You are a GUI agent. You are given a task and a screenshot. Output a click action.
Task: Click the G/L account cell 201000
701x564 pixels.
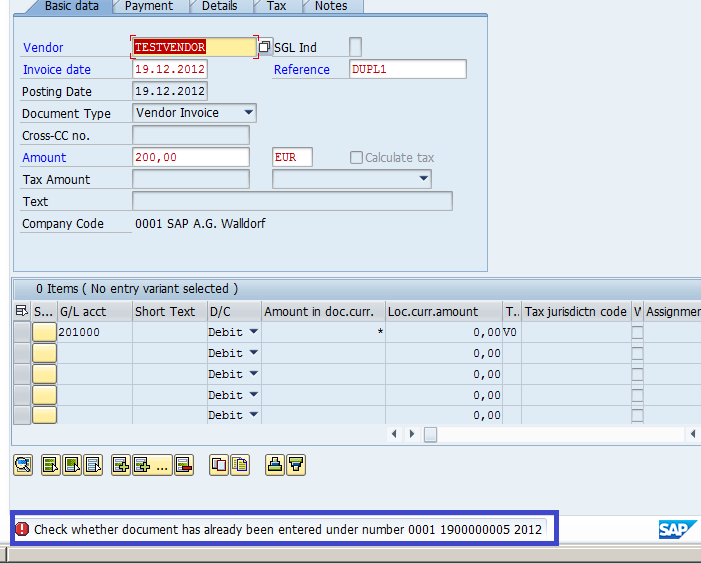95,332
